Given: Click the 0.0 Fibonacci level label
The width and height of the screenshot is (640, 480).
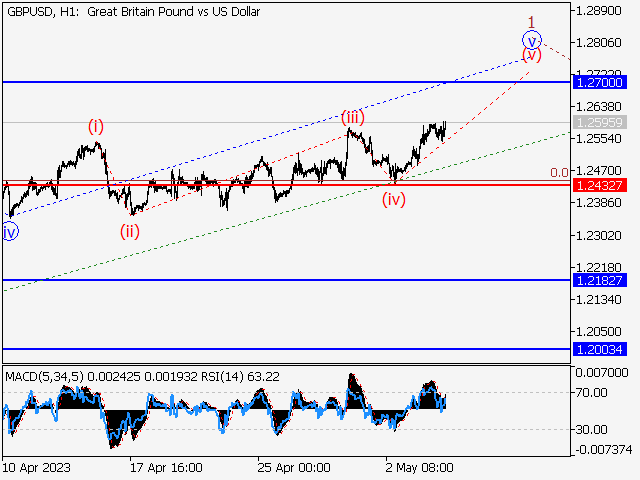Looking at the screenshot, I should tap(559, 173).
